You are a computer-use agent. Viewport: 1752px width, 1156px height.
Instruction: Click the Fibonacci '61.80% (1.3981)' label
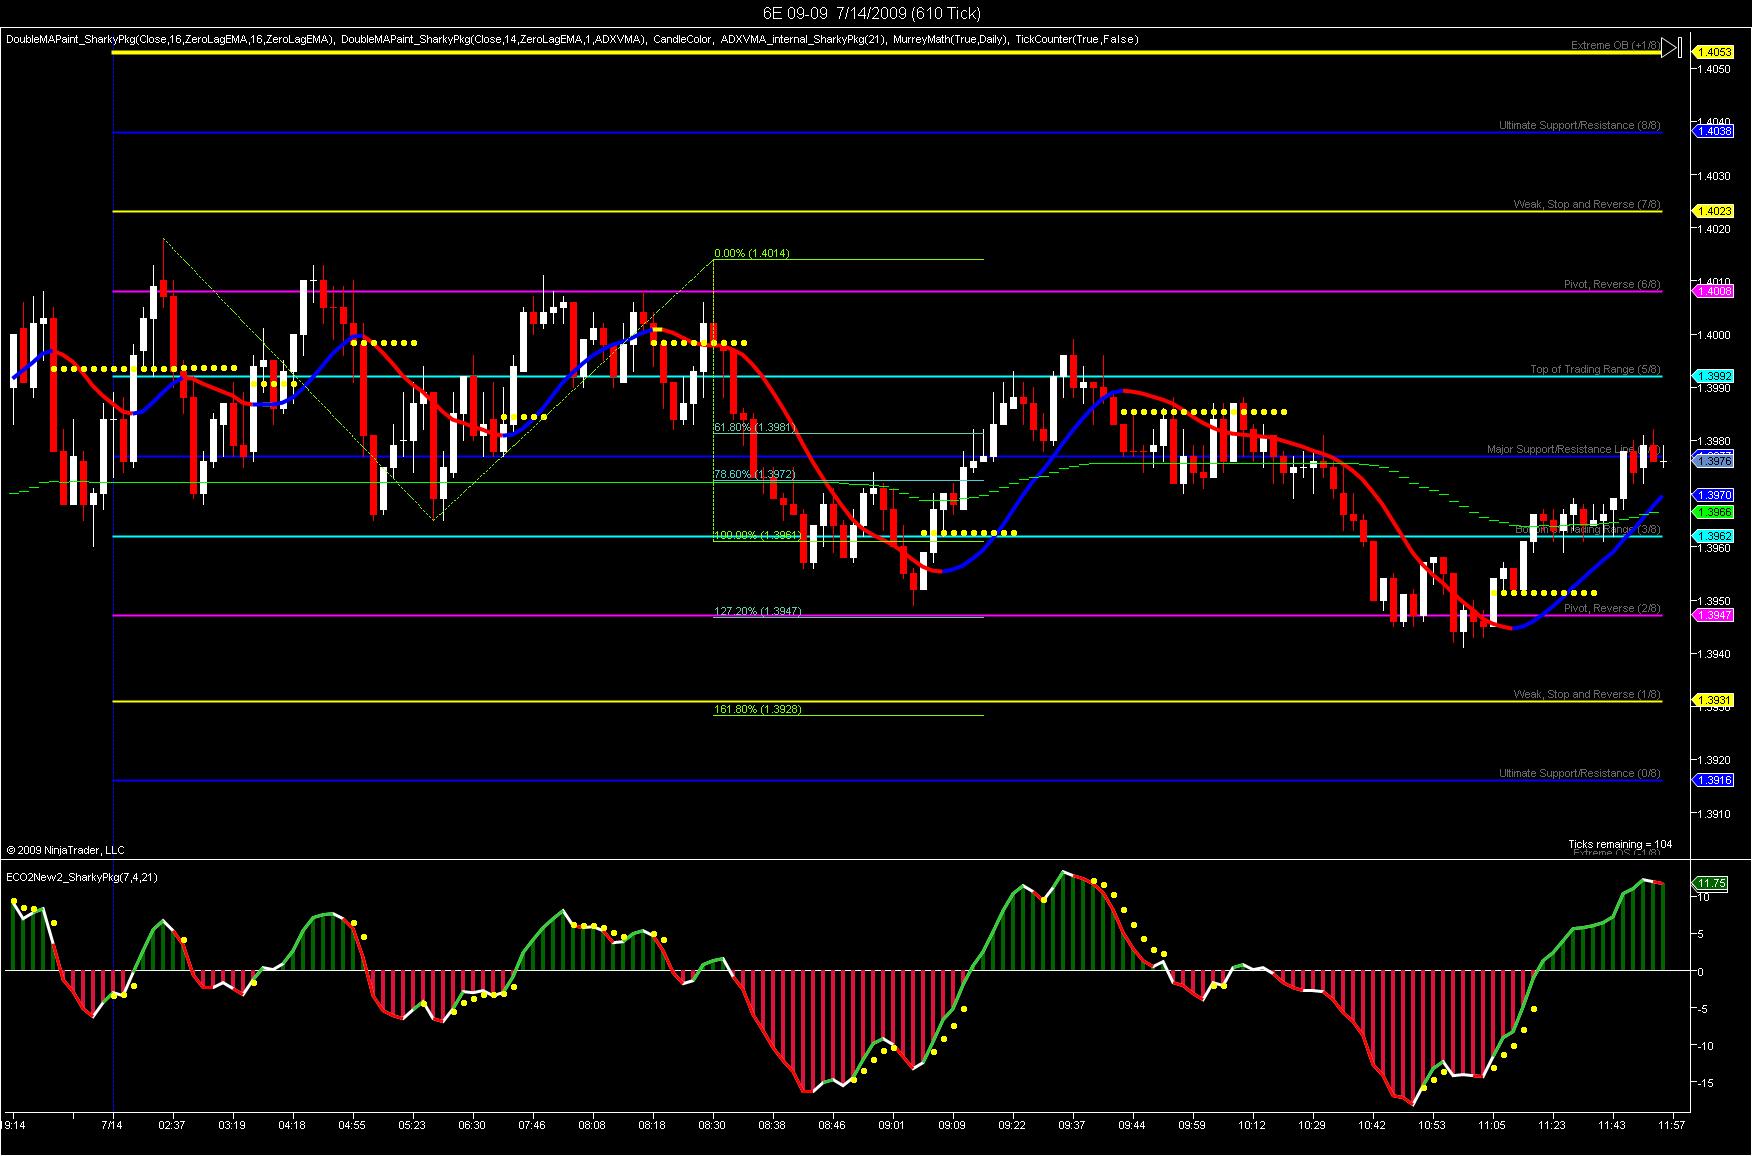coord(755,427)
